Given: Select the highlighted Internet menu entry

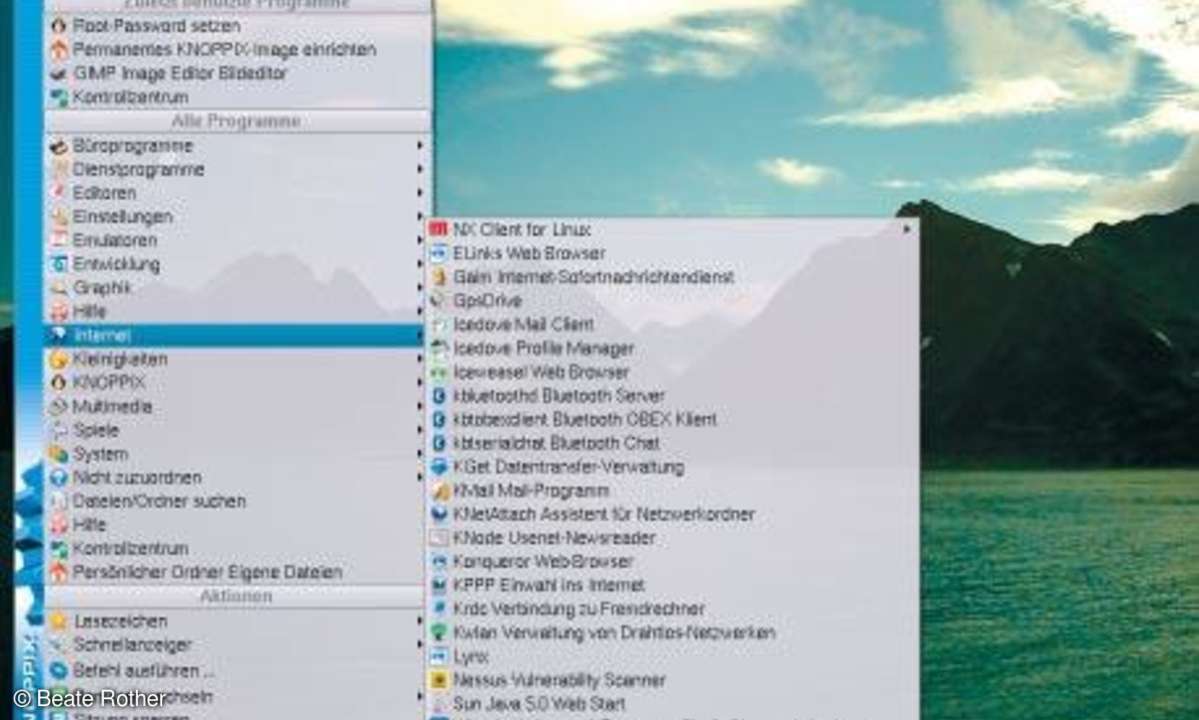Looking at the screenshot, I should [236, 335].
